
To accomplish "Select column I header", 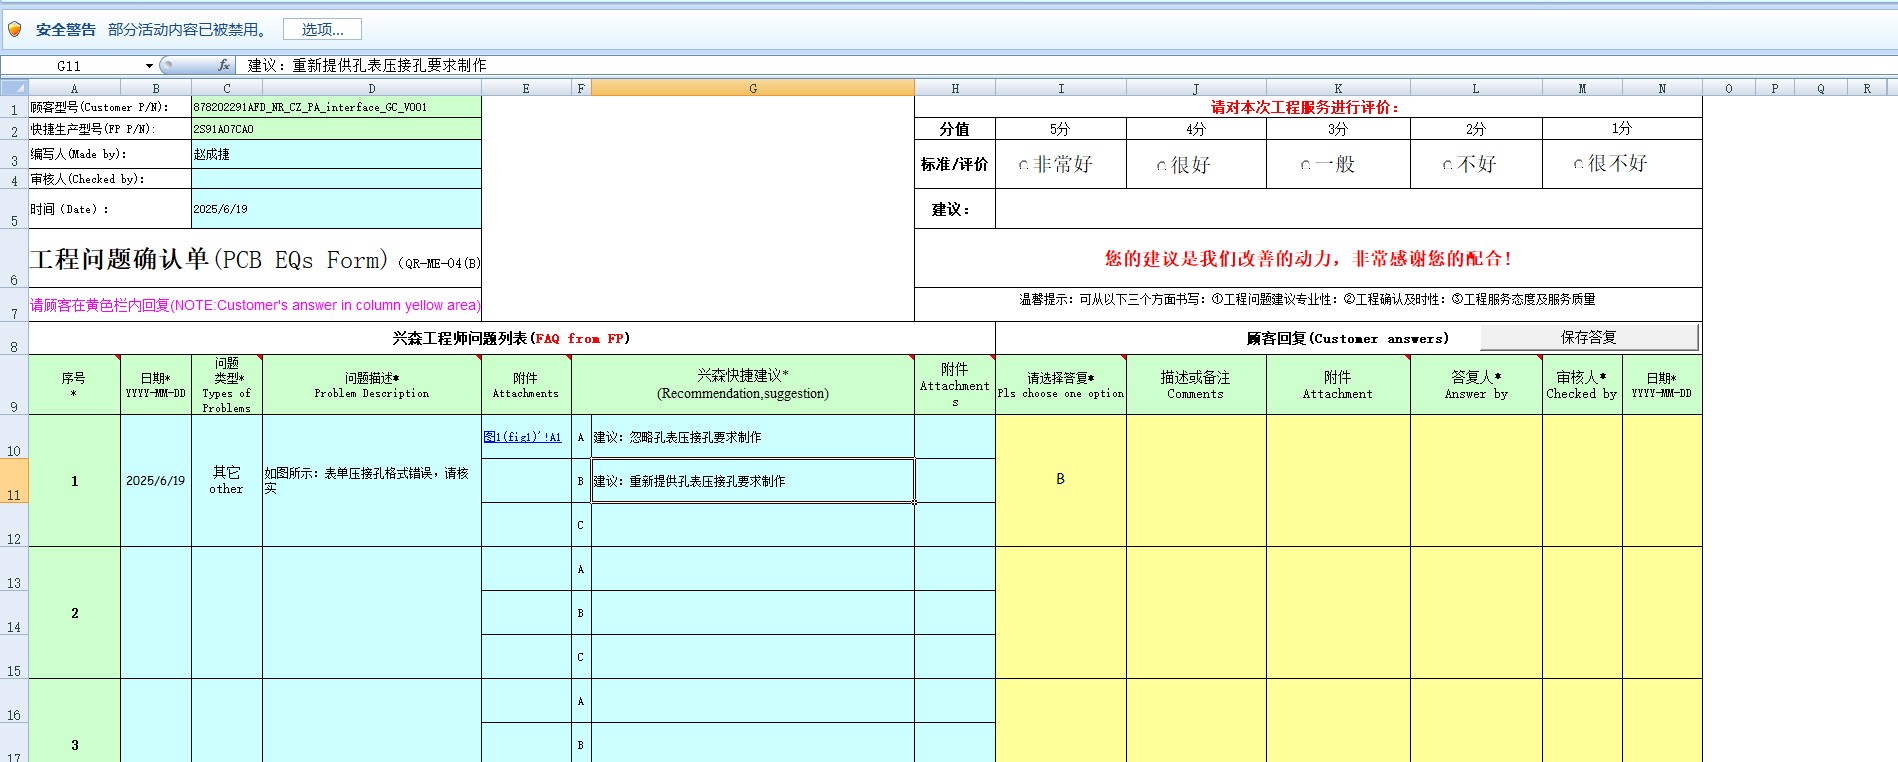I will [x=1061, y=88].
